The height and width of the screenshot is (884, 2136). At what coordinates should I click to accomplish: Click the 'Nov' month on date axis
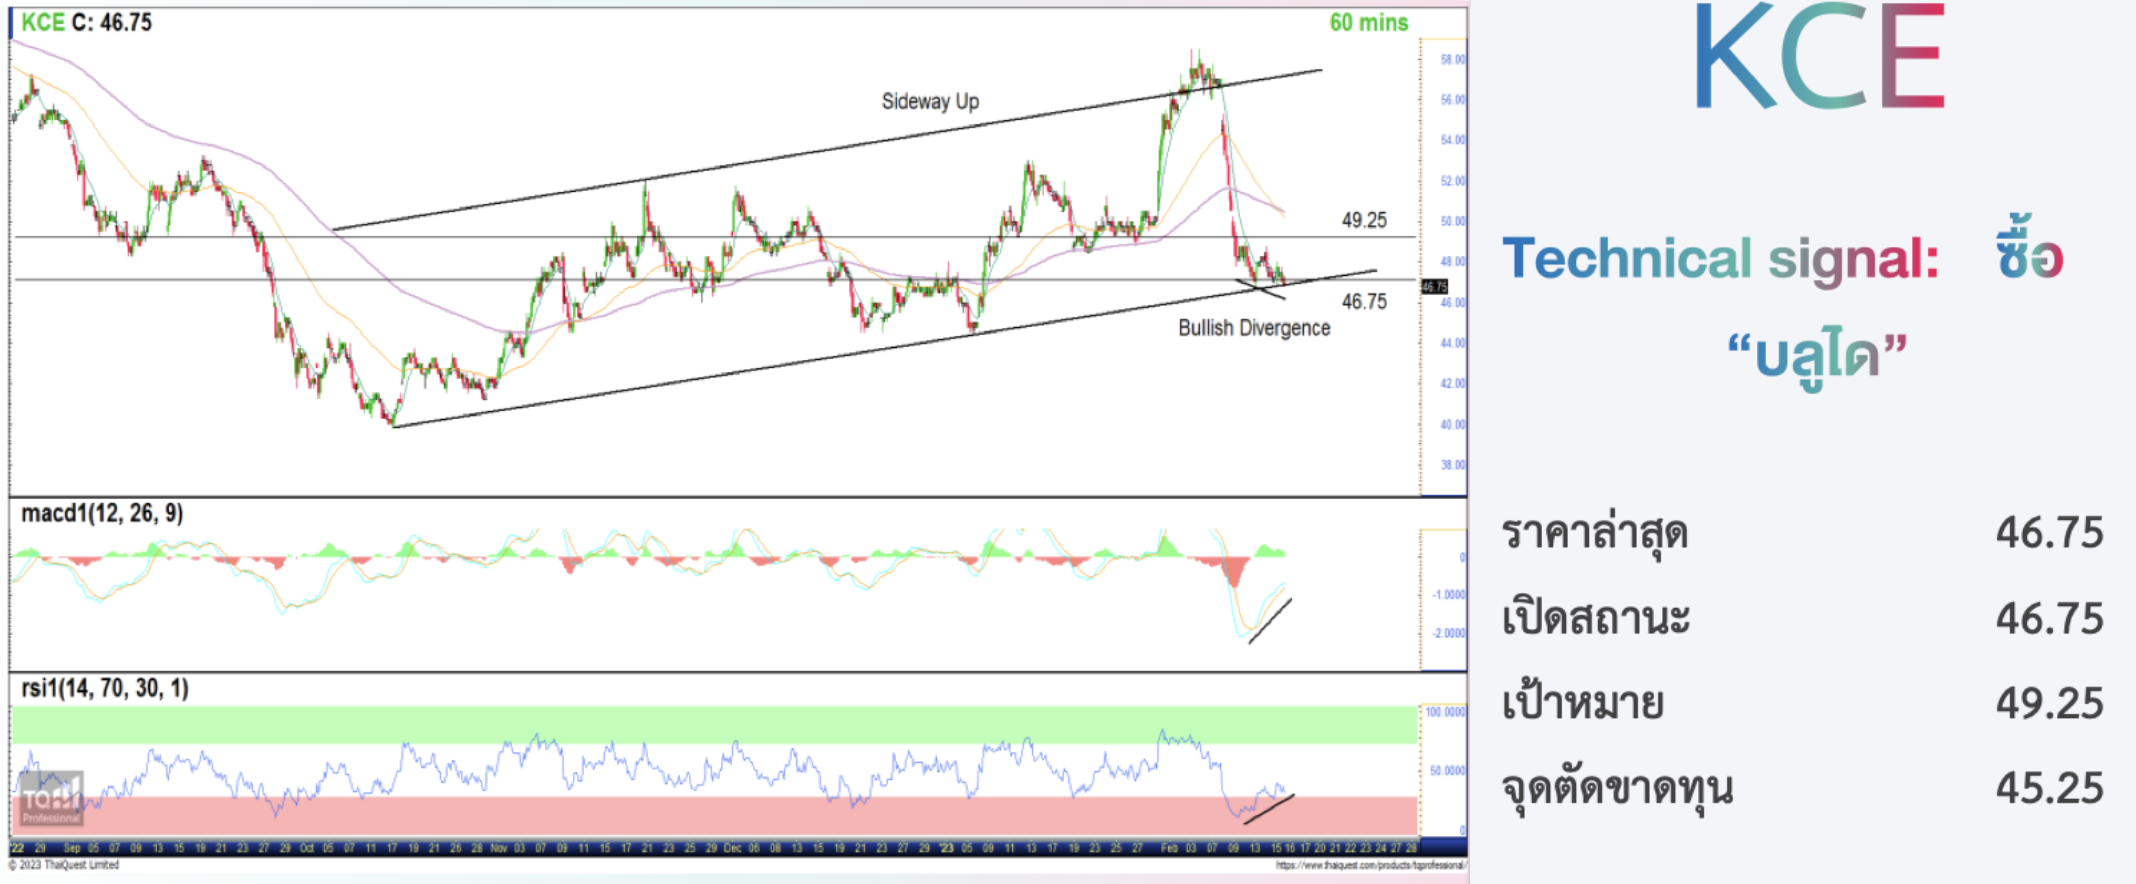498,848
